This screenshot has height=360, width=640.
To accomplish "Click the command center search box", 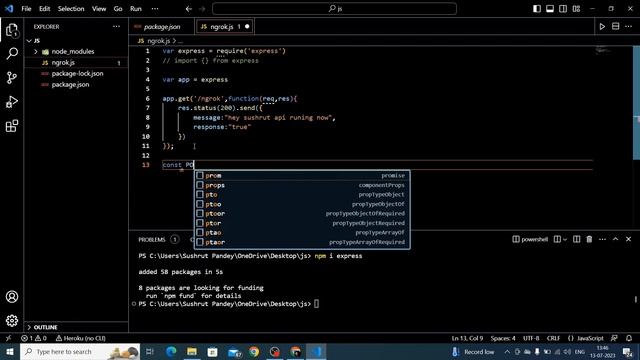I will pyautogui.click(x=334, y=9).
